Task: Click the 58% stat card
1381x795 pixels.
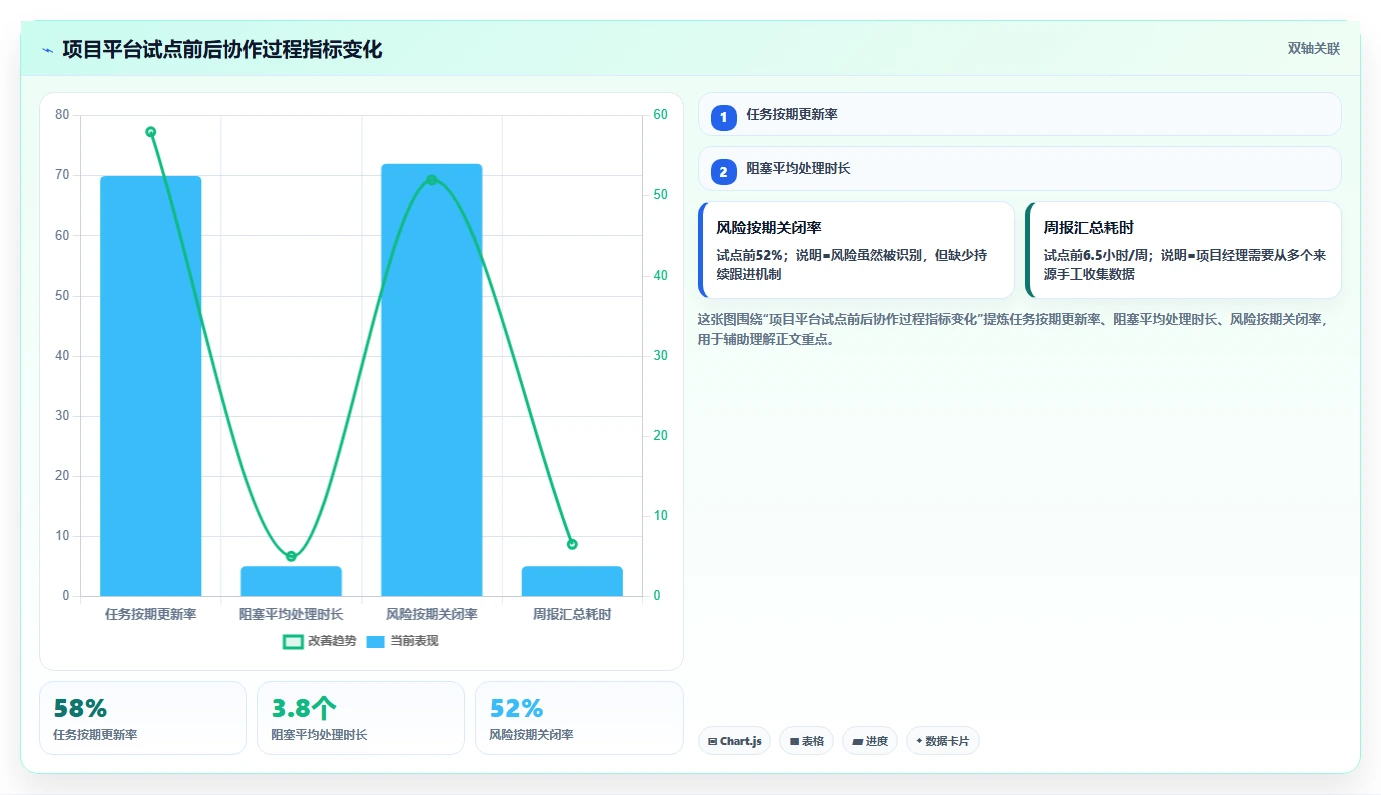Action: pos(143,718)
